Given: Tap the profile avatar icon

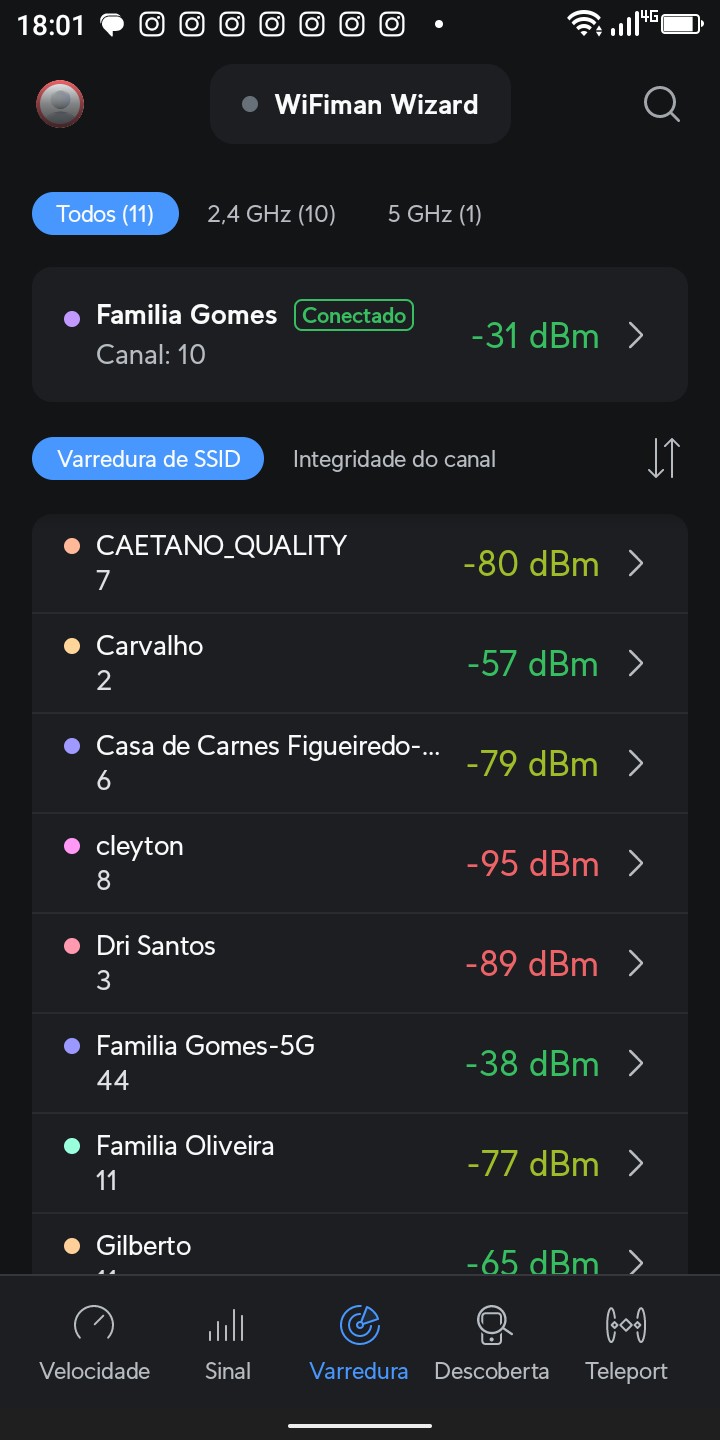Looking at the screenshot, I should [60, 103].
